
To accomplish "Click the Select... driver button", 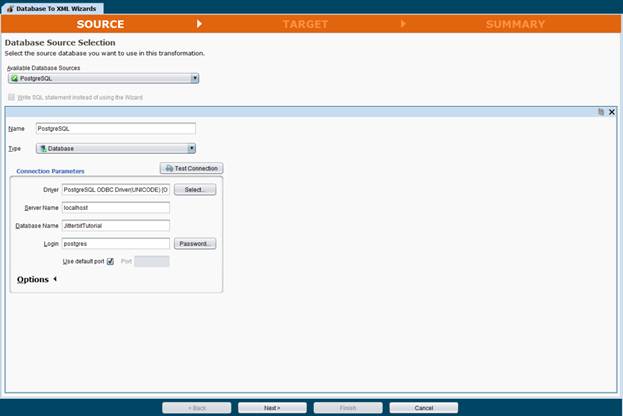I will click(195, 190).
